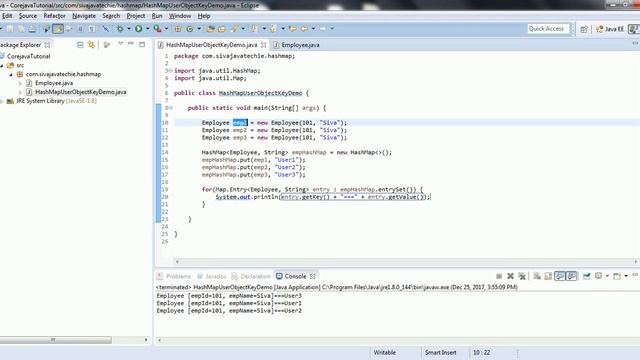Image resolution: width=640 pixels, height=360 pixels.
Task: Expand HashMapUserObjectKeyDemo.java tree node
Action: (x=20, y=92)
